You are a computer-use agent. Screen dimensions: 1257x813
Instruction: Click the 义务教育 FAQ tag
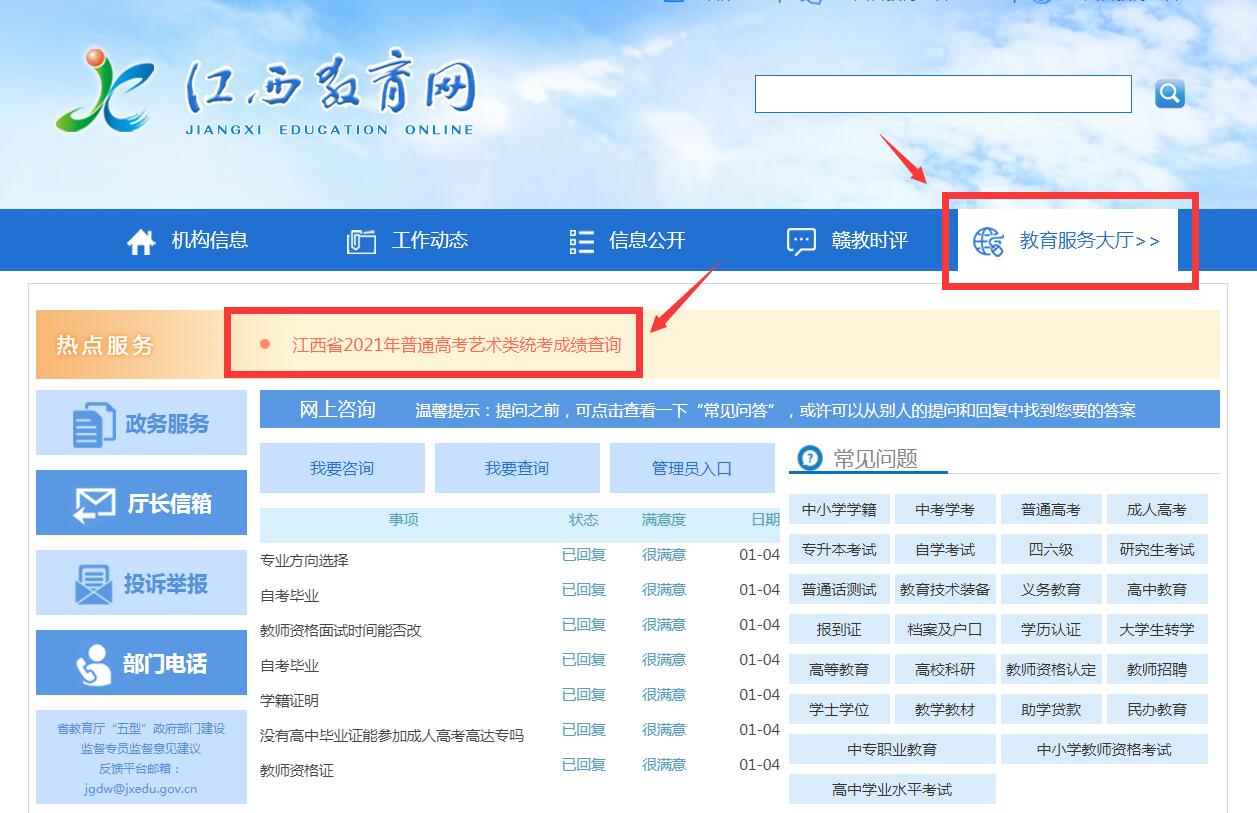[1051, 589]
